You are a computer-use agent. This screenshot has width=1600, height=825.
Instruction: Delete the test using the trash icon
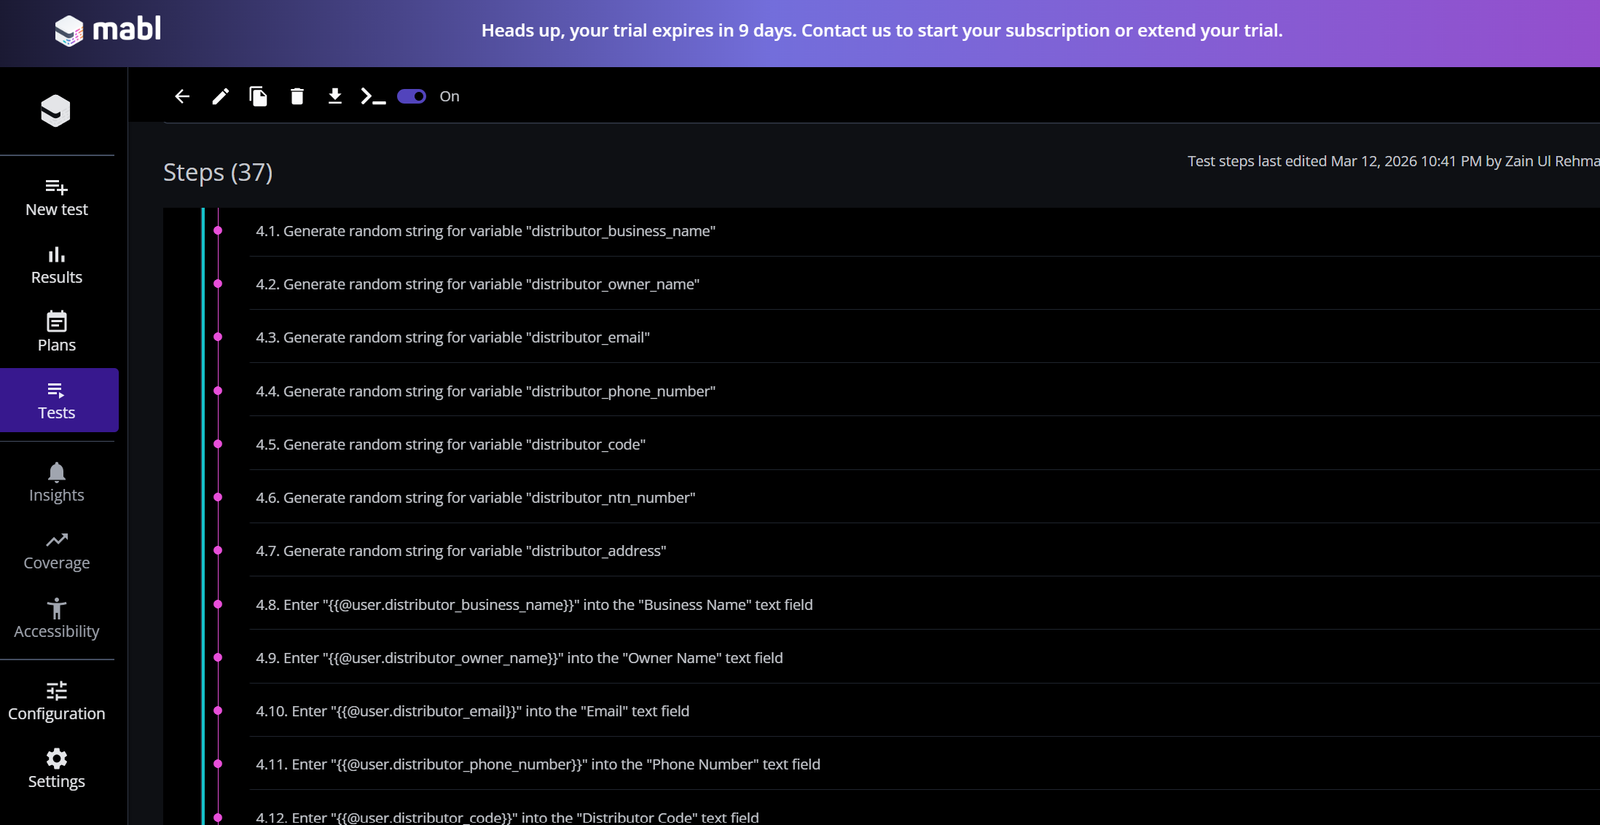point(297,96)
